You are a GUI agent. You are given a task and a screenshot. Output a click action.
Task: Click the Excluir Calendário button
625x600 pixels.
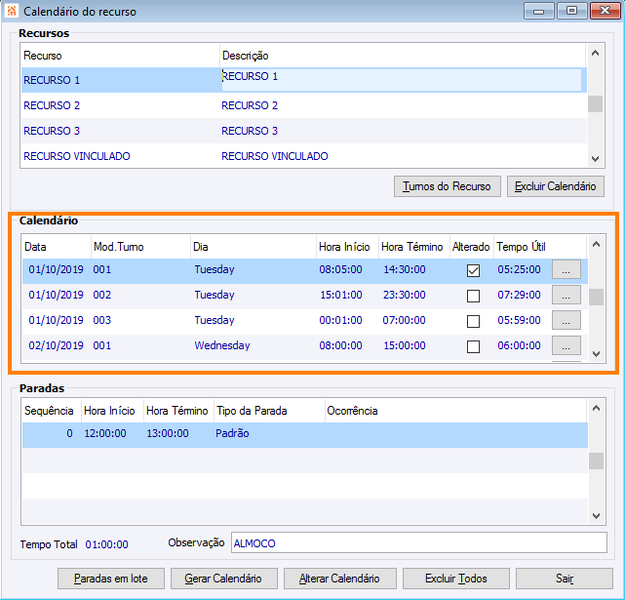[x=556, y=186]
